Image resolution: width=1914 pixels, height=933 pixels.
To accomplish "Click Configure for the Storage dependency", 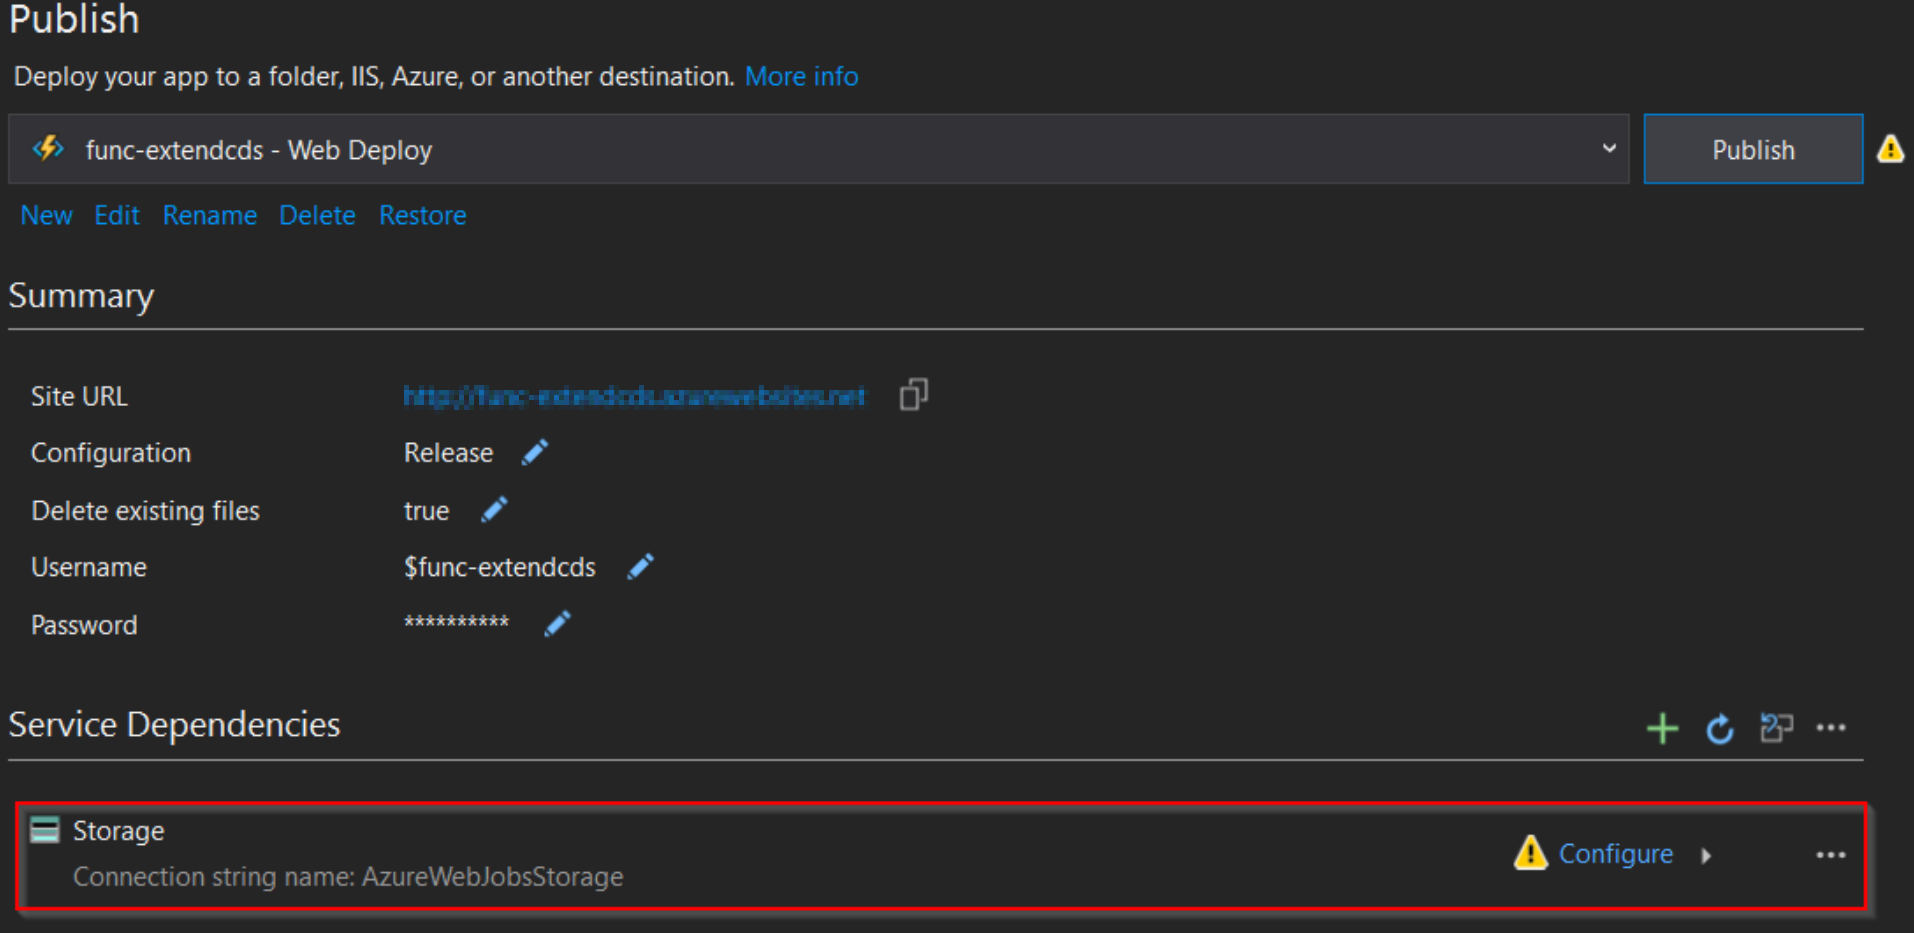I will 1615,854.
